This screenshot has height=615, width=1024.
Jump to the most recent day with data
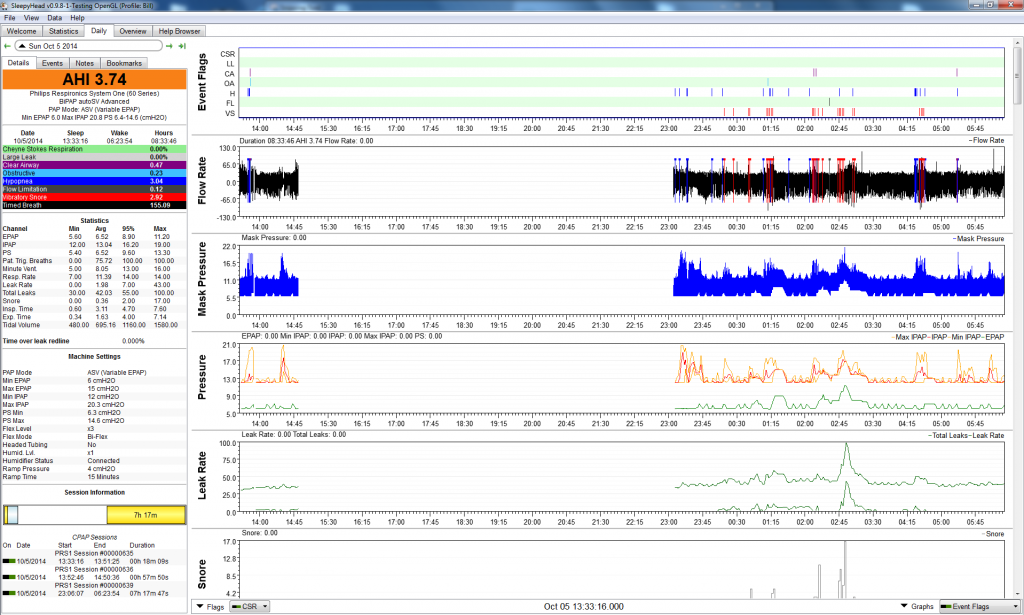183,46
